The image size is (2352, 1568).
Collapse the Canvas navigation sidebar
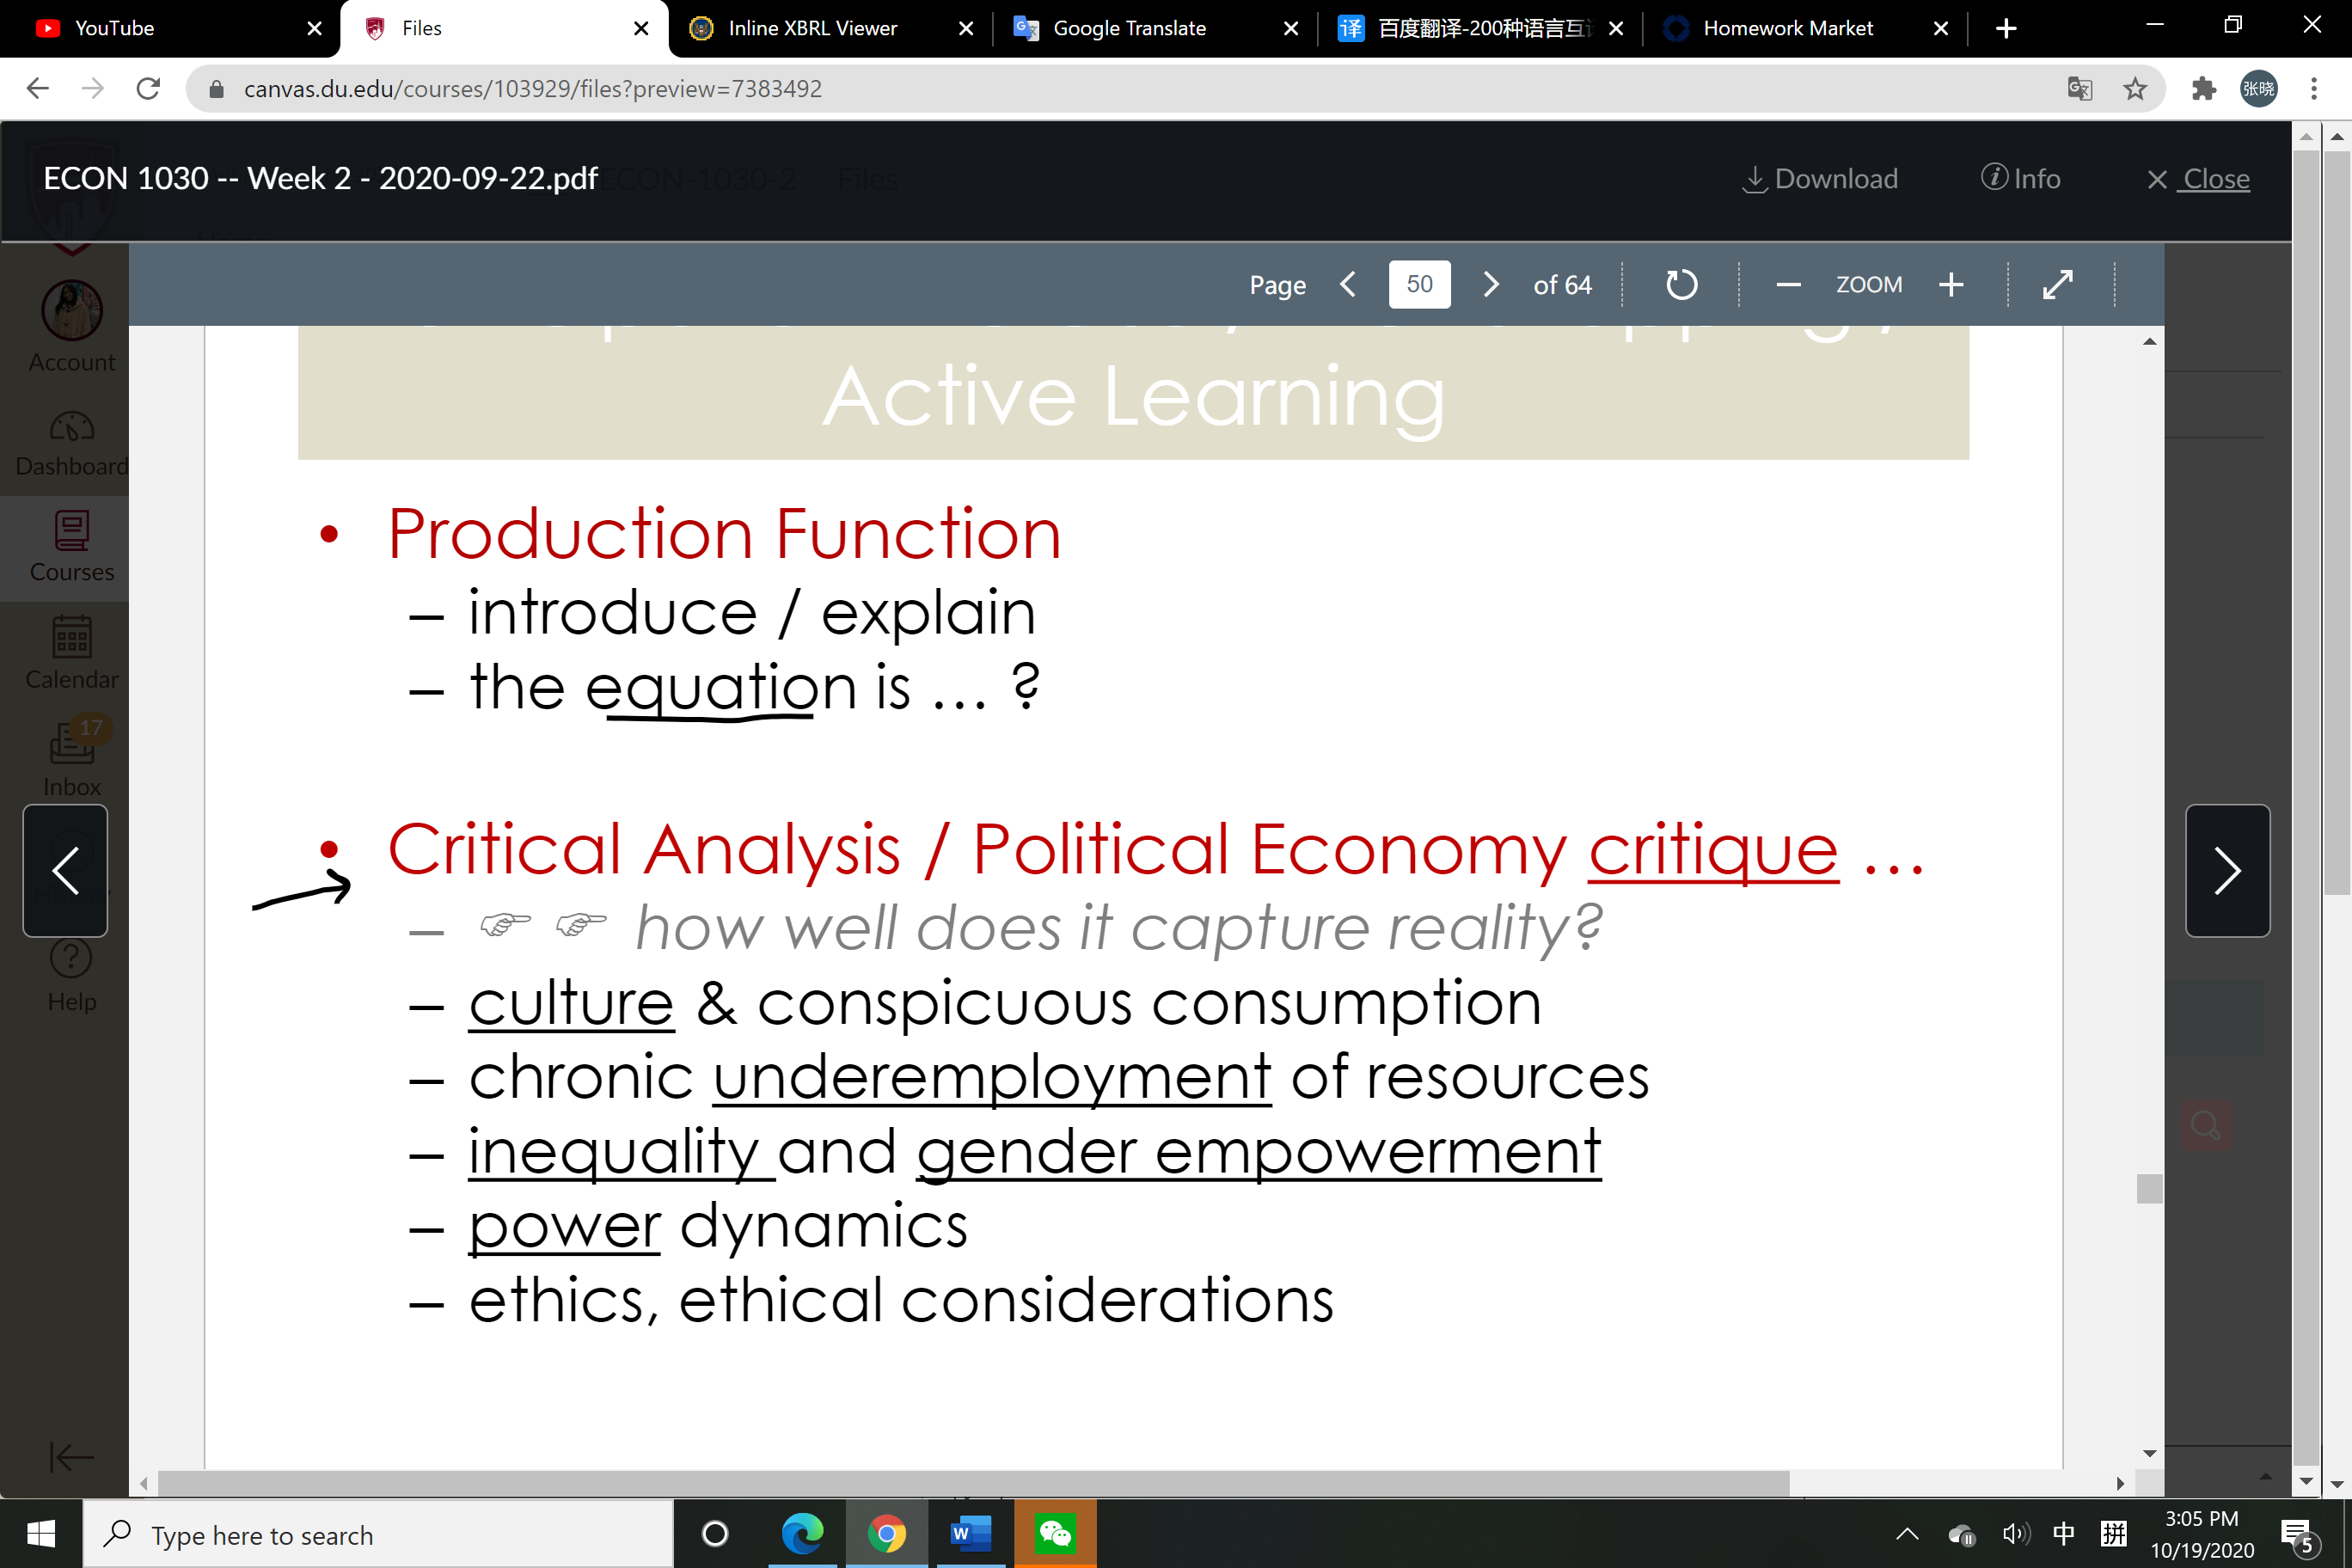71,1457
